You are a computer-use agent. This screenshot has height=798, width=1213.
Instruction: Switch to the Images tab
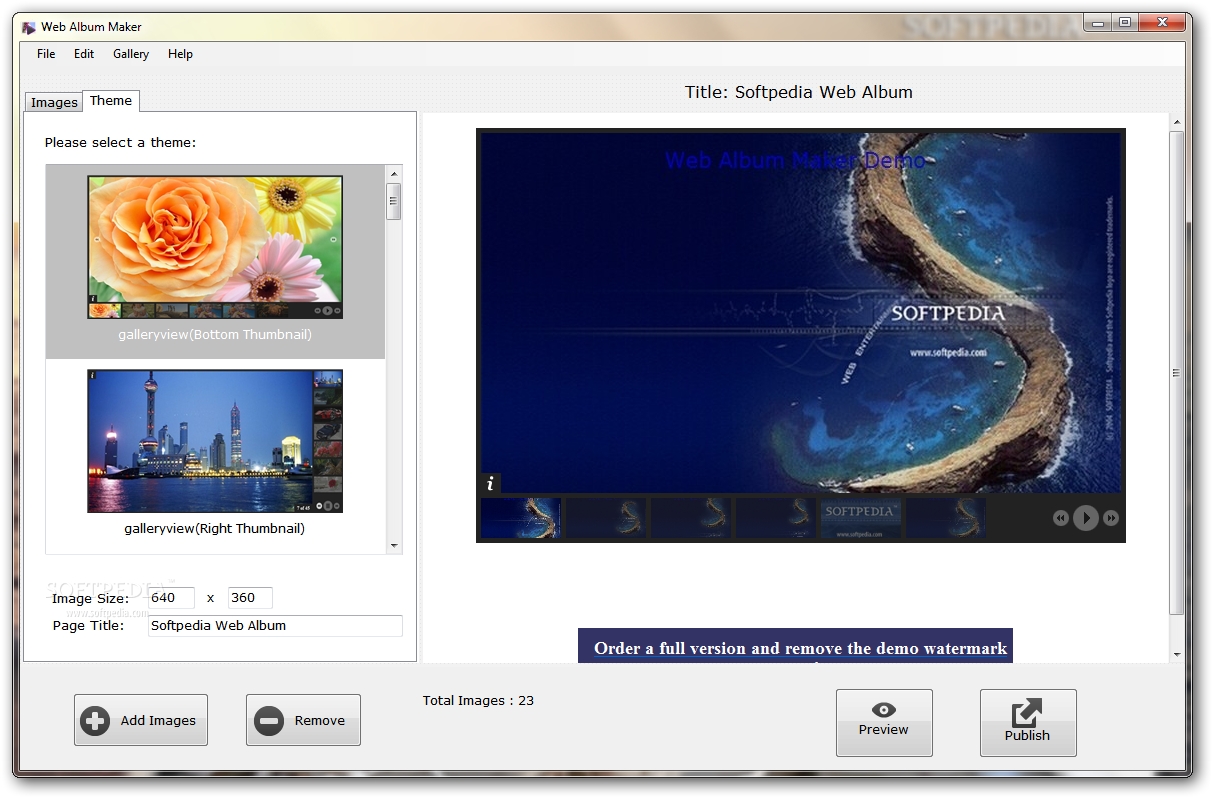tap(54, 102)
